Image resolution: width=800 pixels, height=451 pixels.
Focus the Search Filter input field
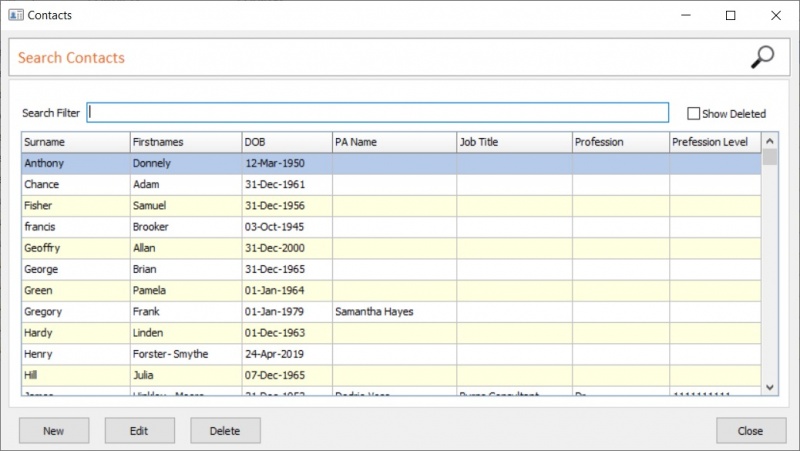coord(378,112)
